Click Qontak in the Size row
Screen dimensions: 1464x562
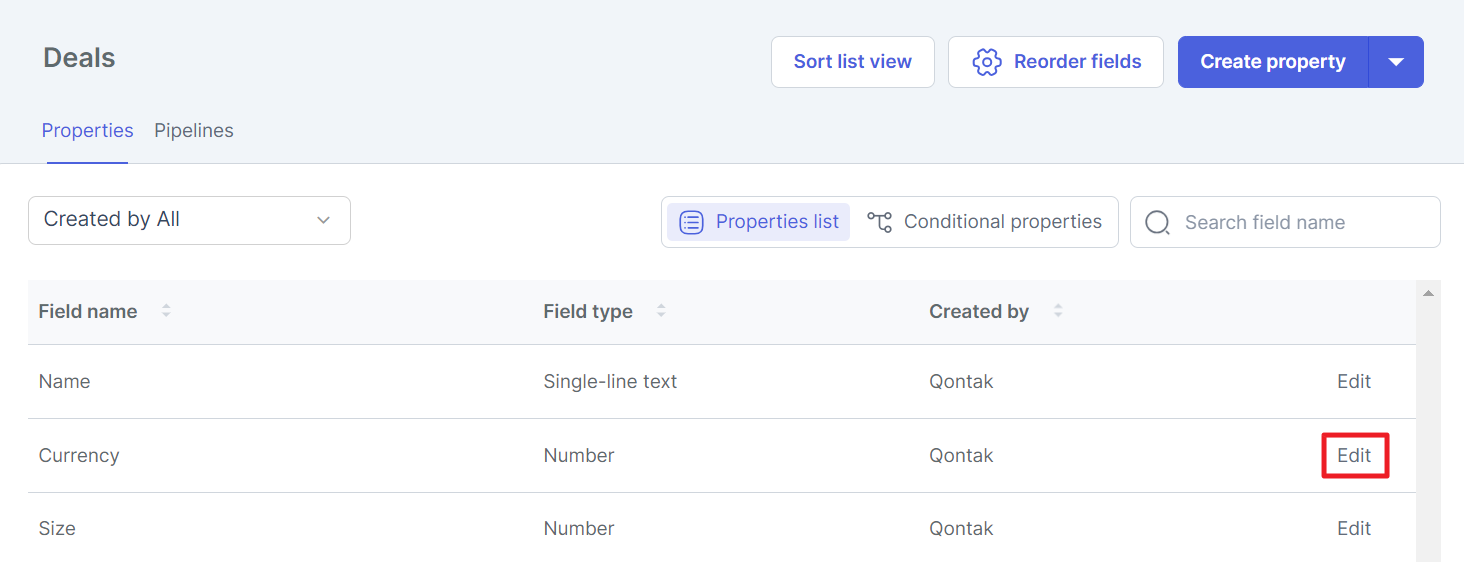click(961, 529)
